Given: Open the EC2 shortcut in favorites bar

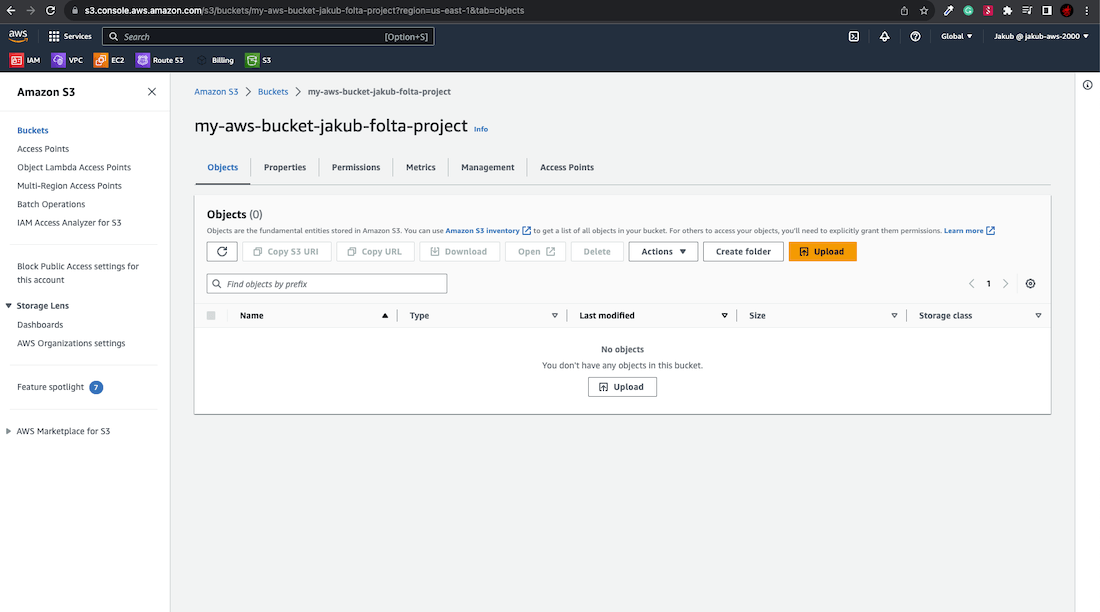Looking at the screenshot, I should [109, 60].
